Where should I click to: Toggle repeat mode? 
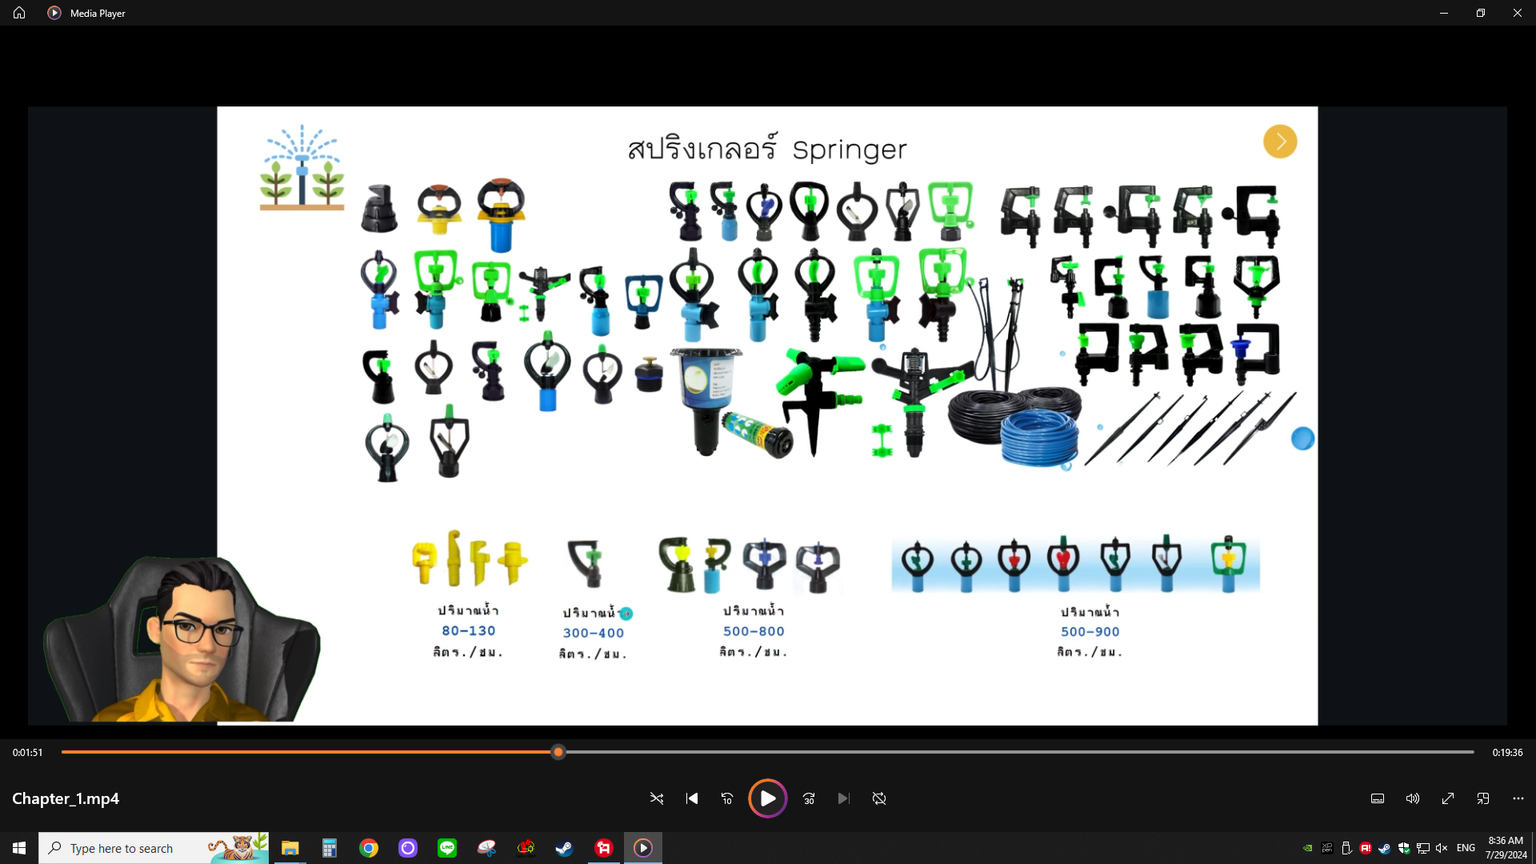coord(879,798)
